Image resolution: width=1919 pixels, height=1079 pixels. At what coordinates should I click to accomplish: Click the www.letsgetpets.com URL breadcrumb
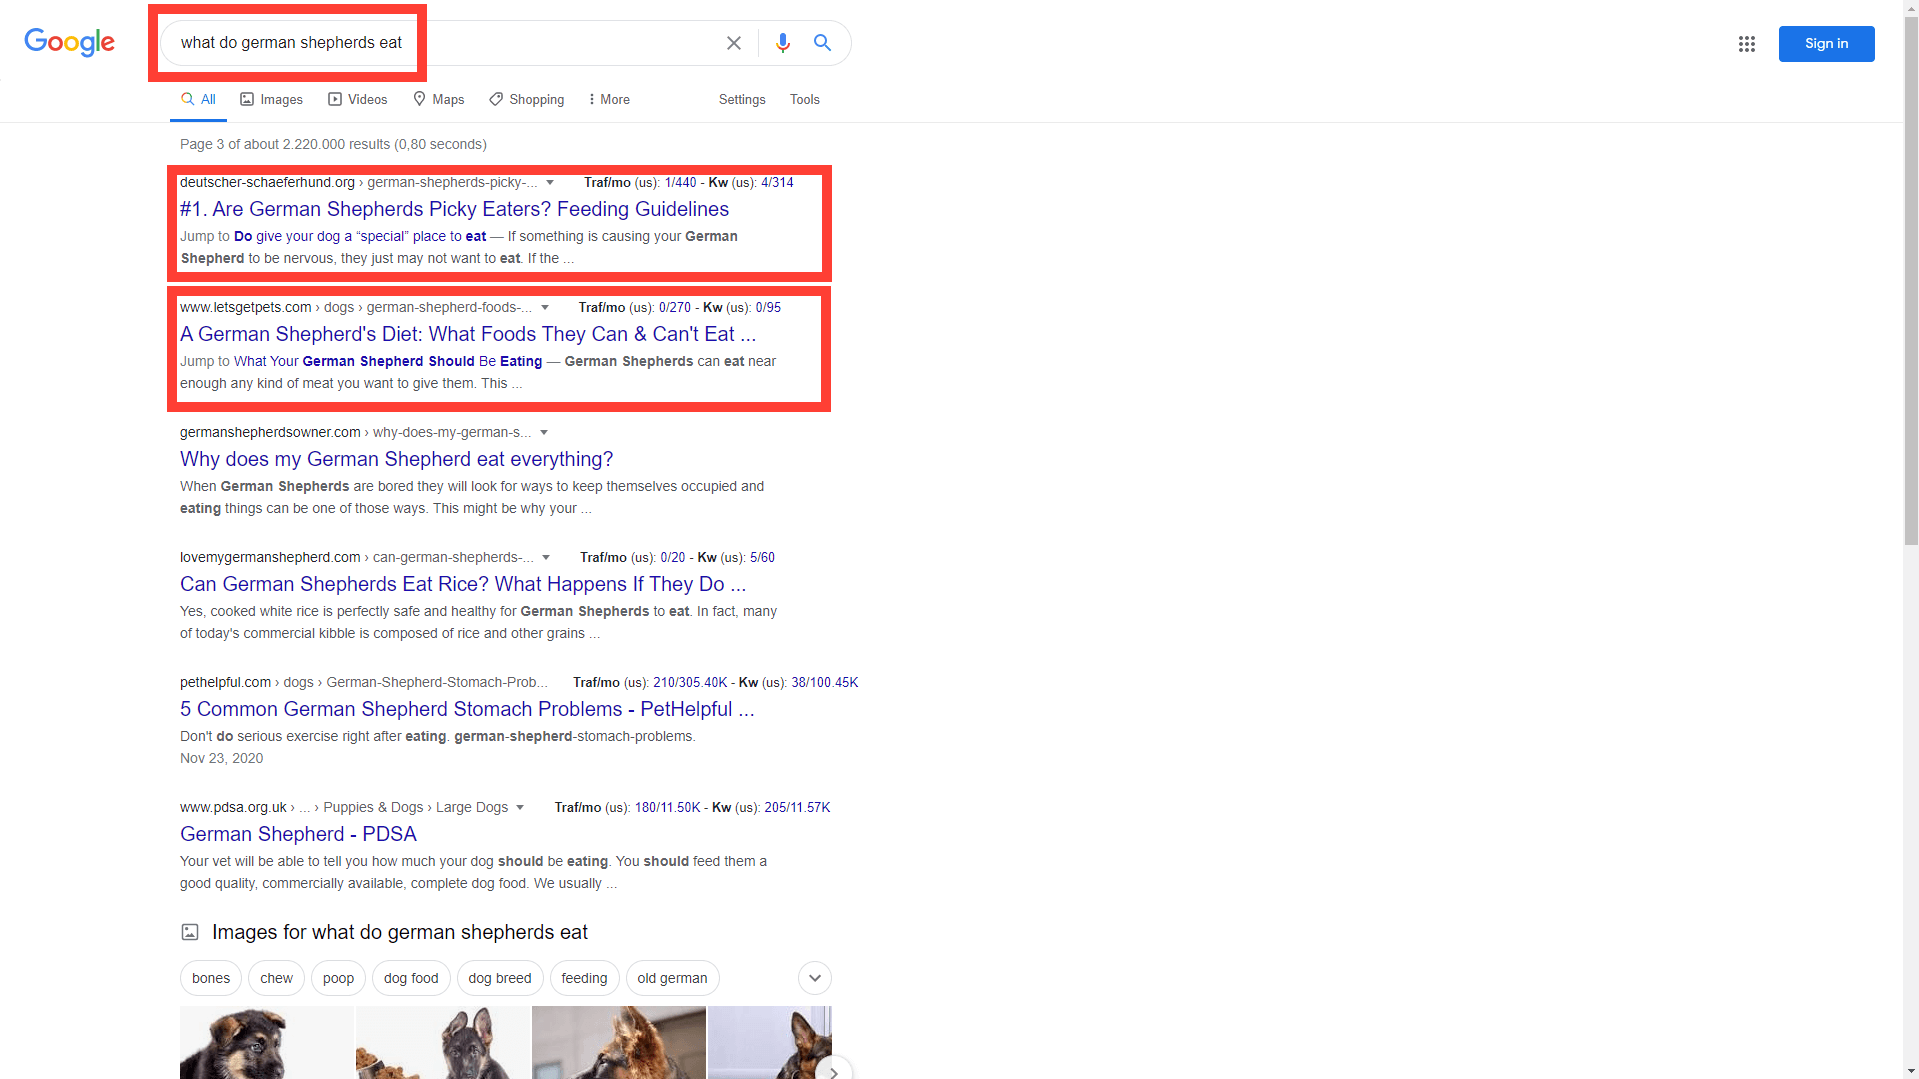coord(356,308)
